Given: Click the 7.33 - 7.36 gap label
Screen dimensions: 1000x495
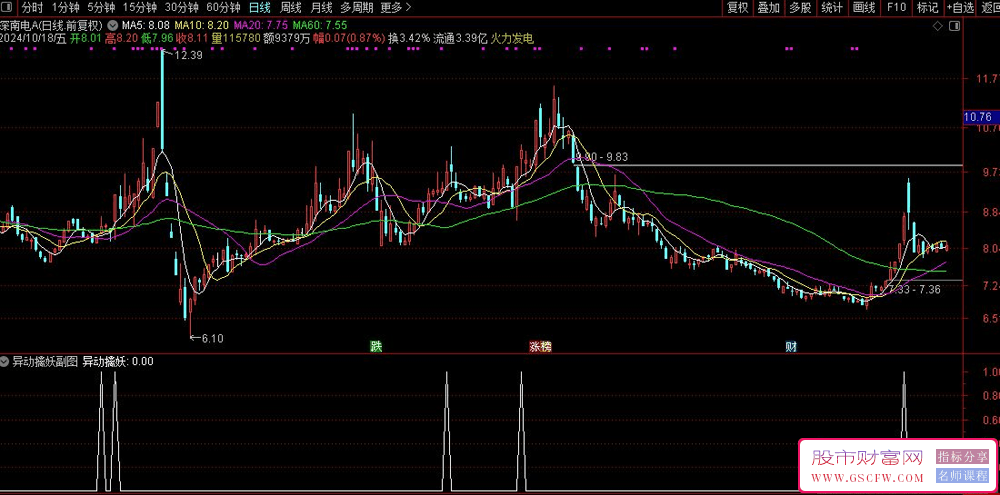Looking at the screenshot, I should coord(915,289).
